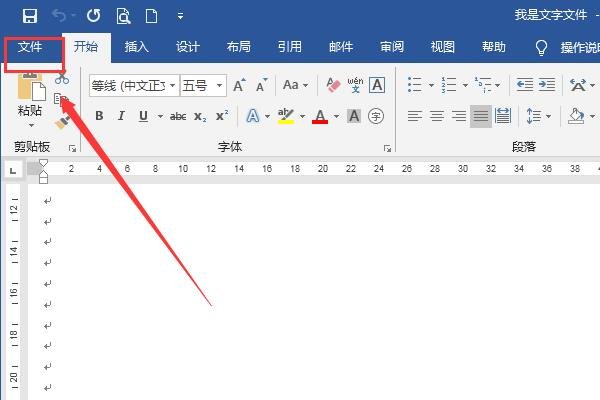Open the highlight color dropdown arrow

coord(302,116)
